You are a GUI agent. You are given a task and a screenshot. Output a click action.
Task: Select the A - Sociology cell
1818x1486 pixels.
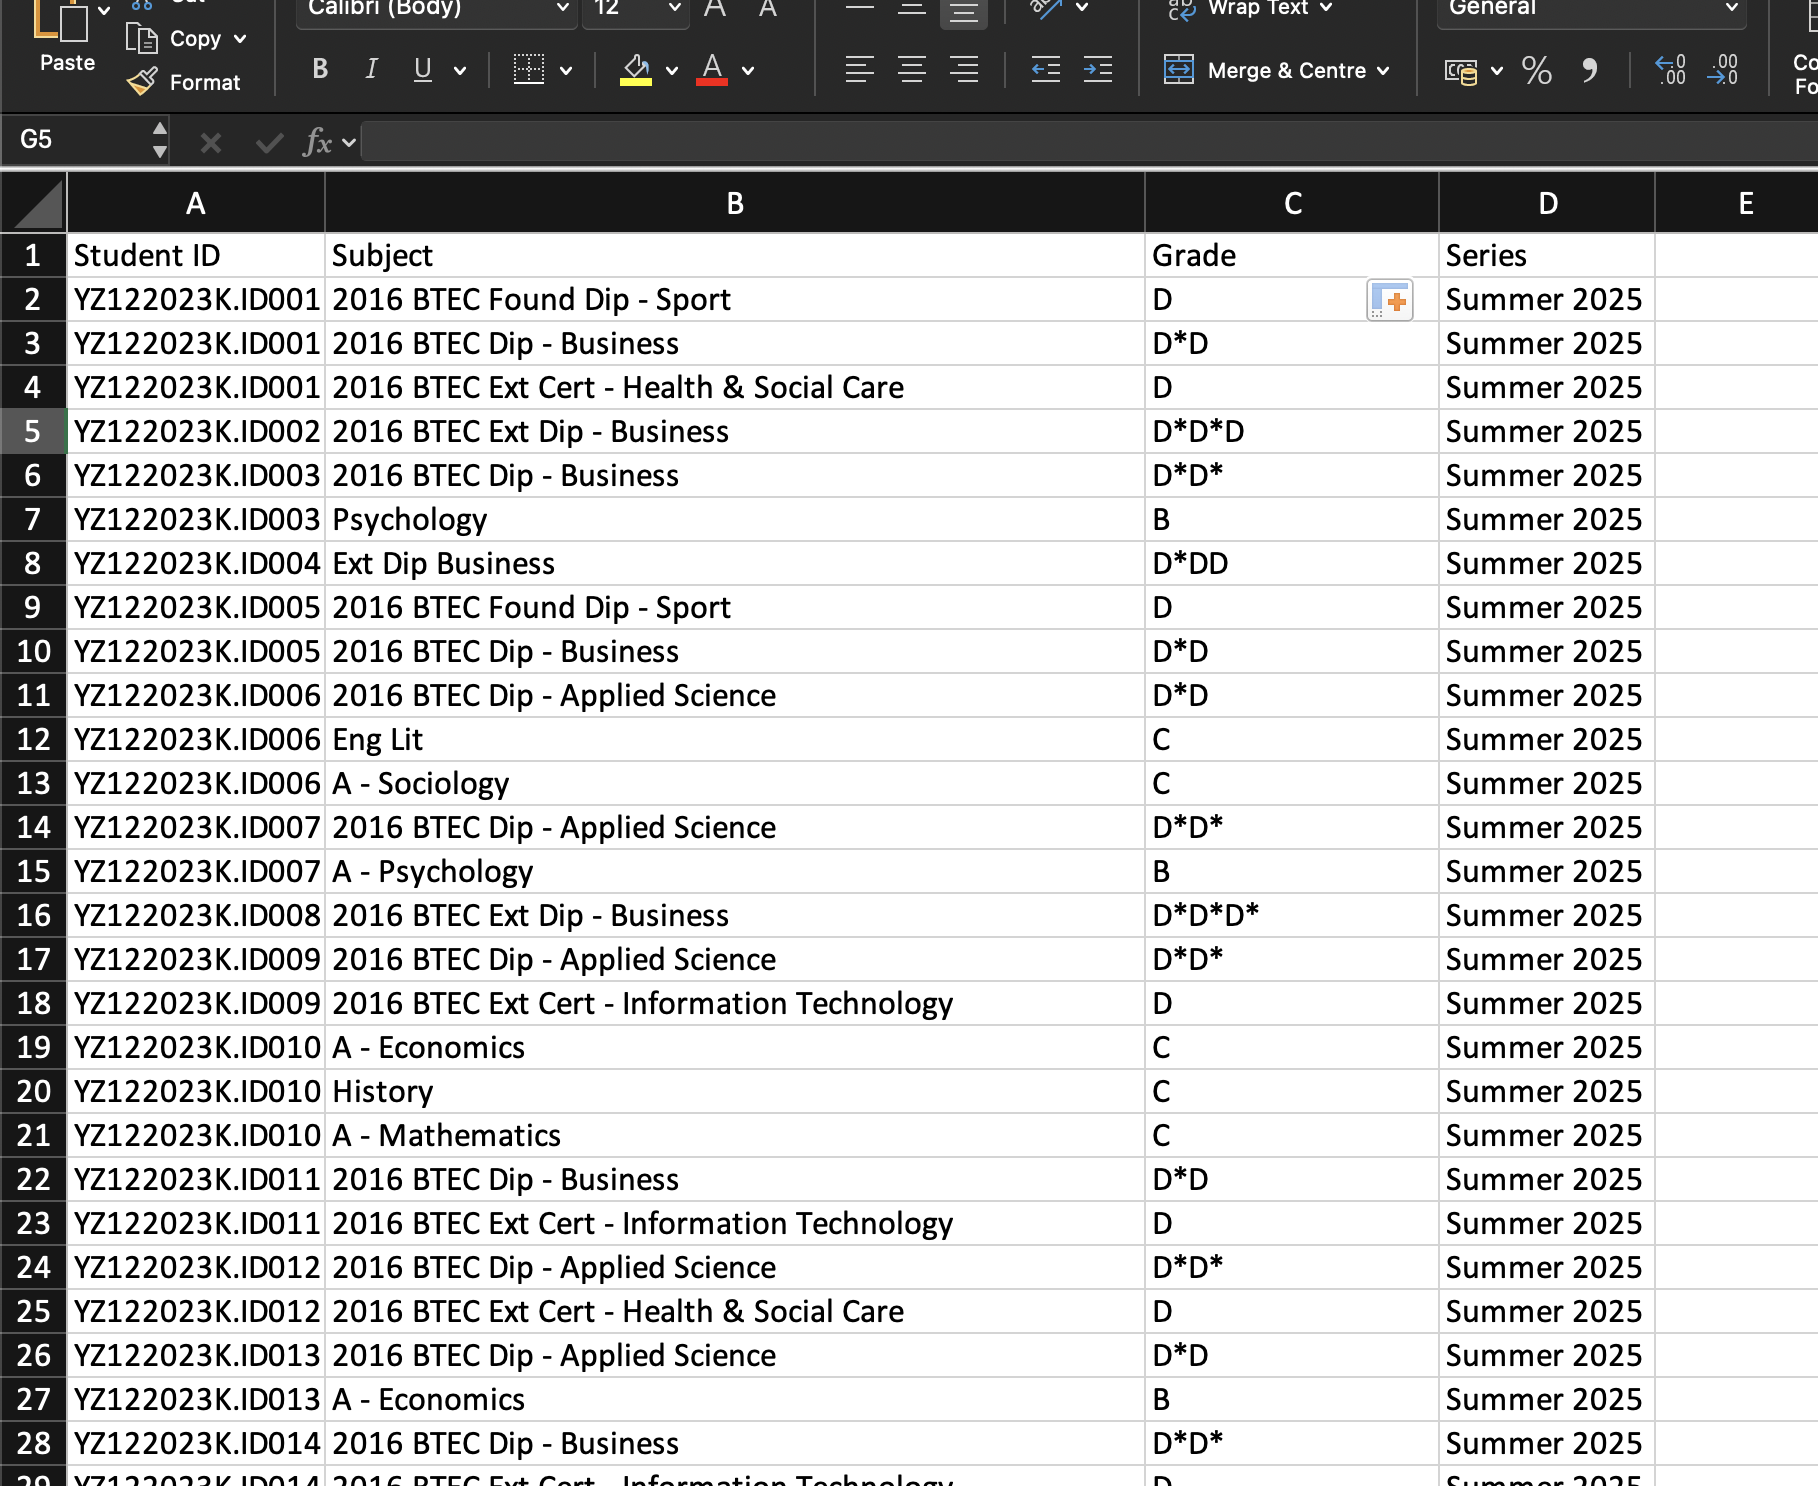point(735,783)
